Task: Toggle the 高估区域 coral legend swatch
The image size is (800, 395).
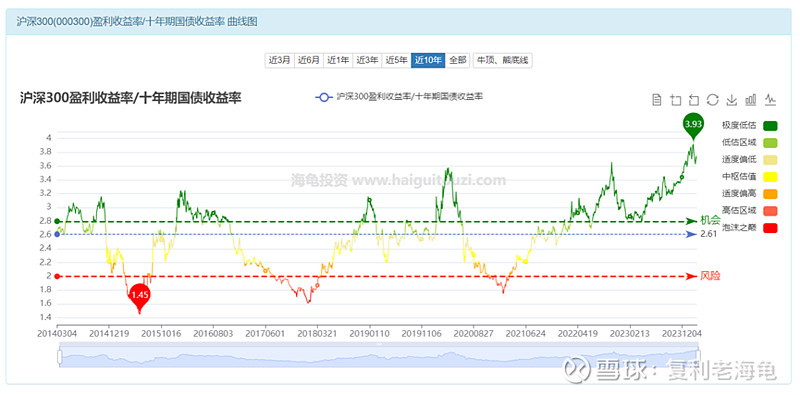Action: click(x=770, y=211)
